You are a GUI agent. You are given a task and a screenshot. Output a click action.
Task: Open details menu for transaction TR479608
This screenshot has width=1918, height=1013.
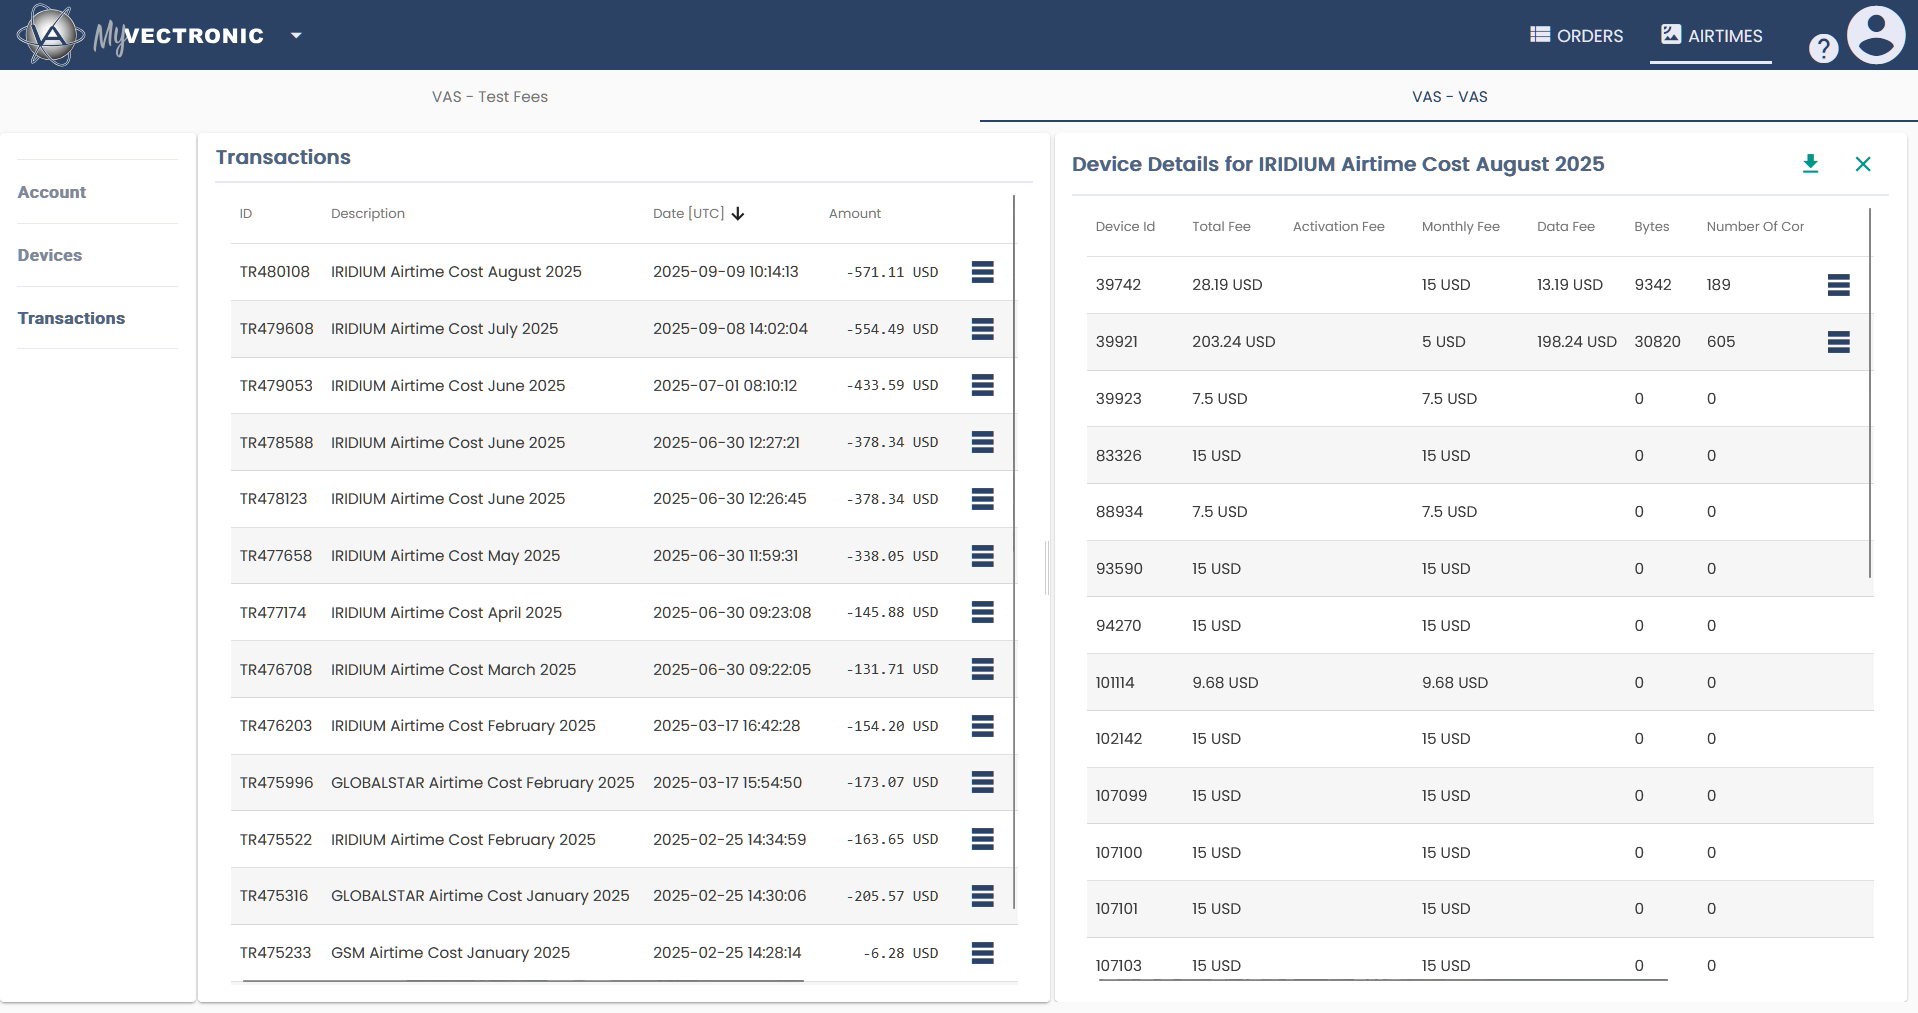[x=982, y=329]
